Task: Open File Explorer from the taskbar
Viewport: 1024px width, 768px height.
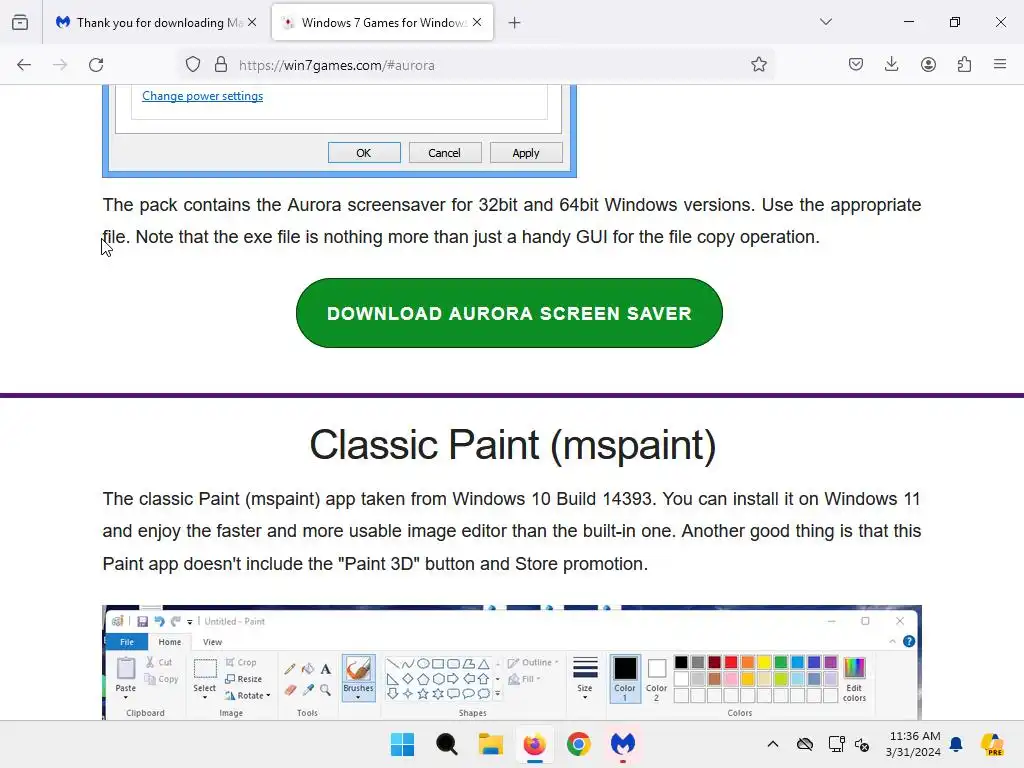Action: pos(490,744)
